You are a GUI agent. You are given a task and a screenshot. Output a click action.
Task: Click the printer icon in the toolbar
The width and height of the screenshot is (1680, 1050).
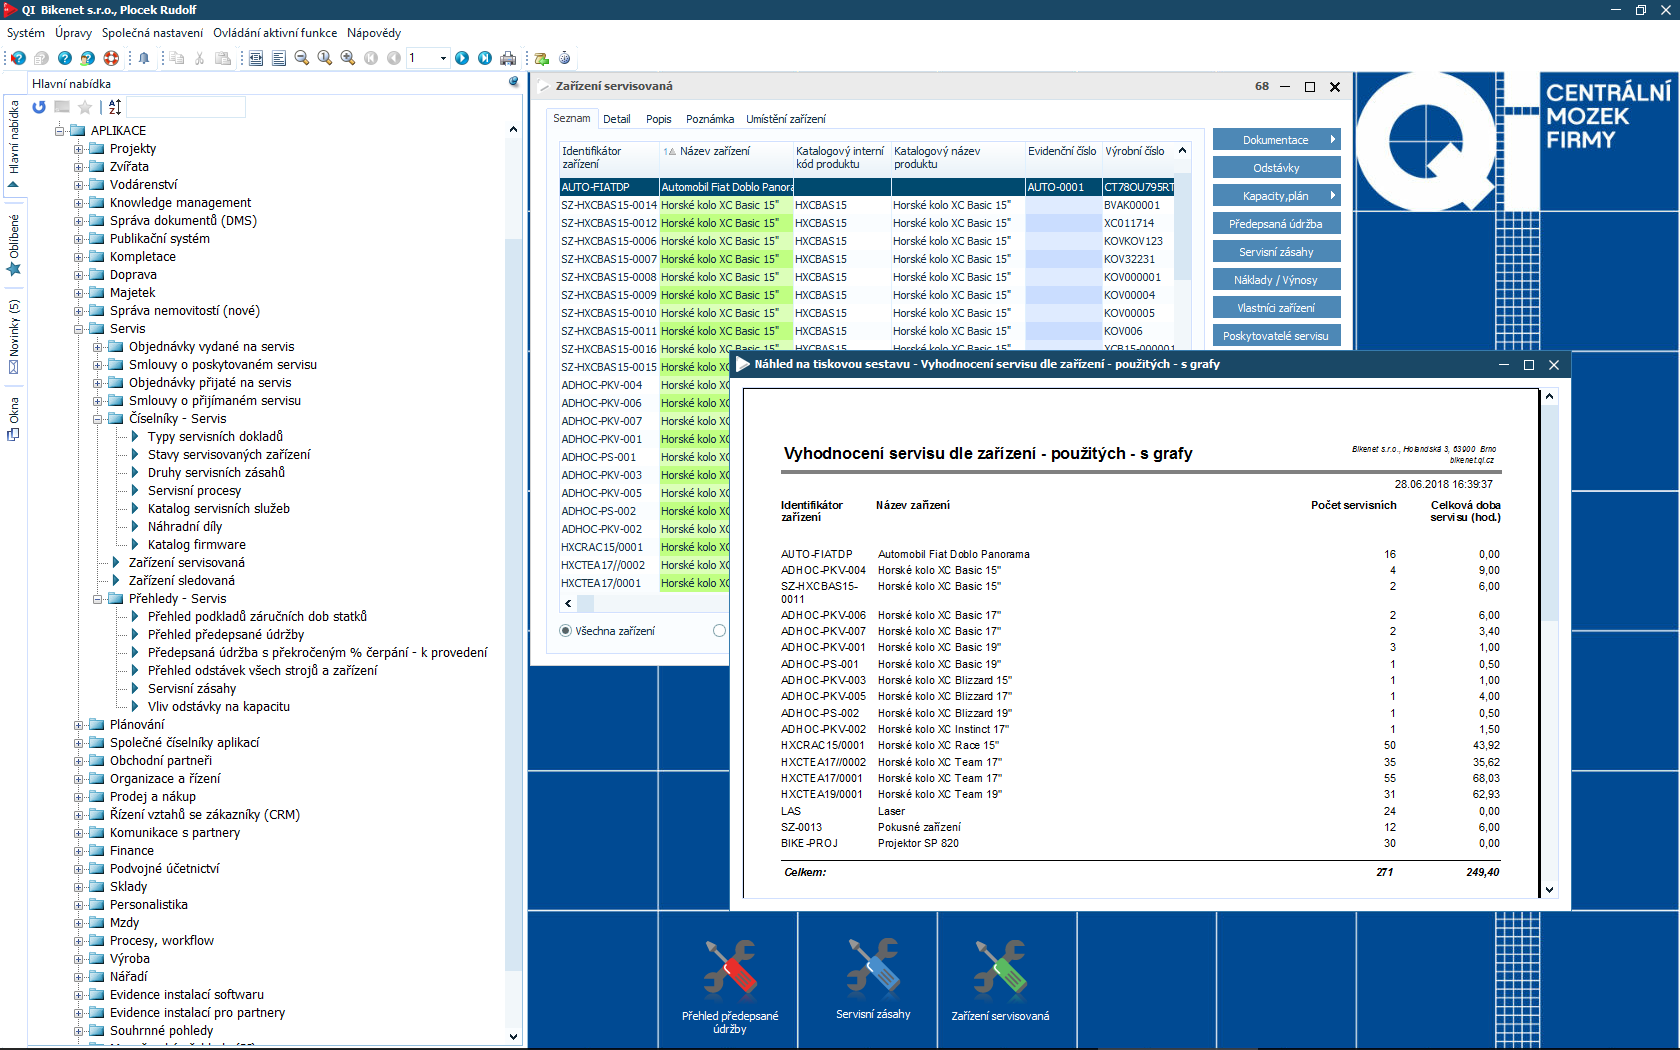(x=508, y=58)
